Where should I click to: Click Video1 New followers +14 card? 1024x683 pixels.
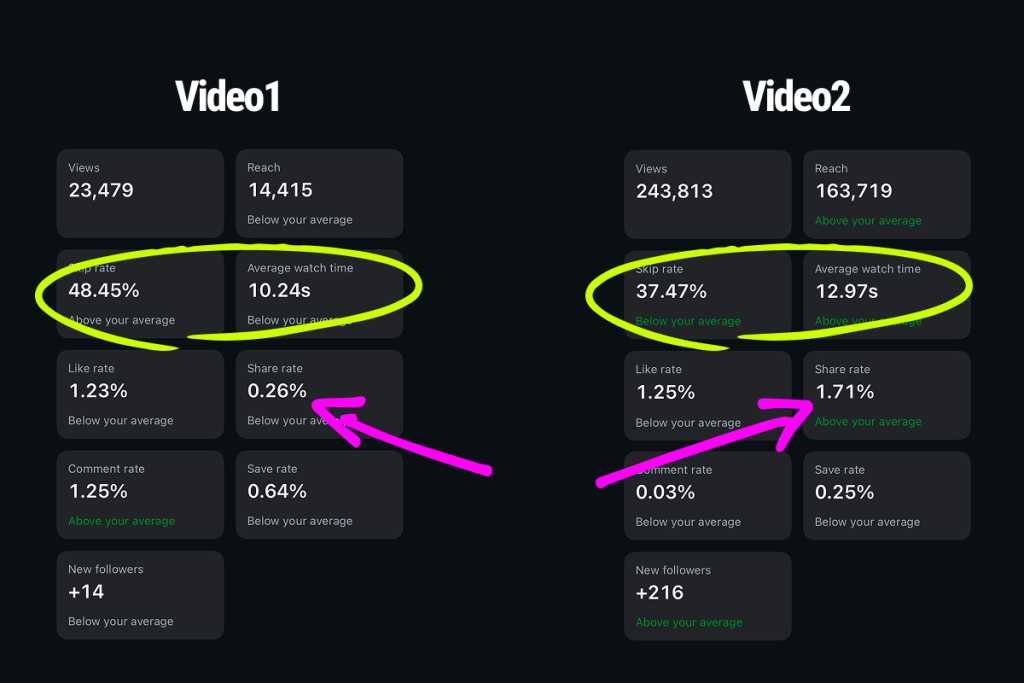click(x=140, y=596)
